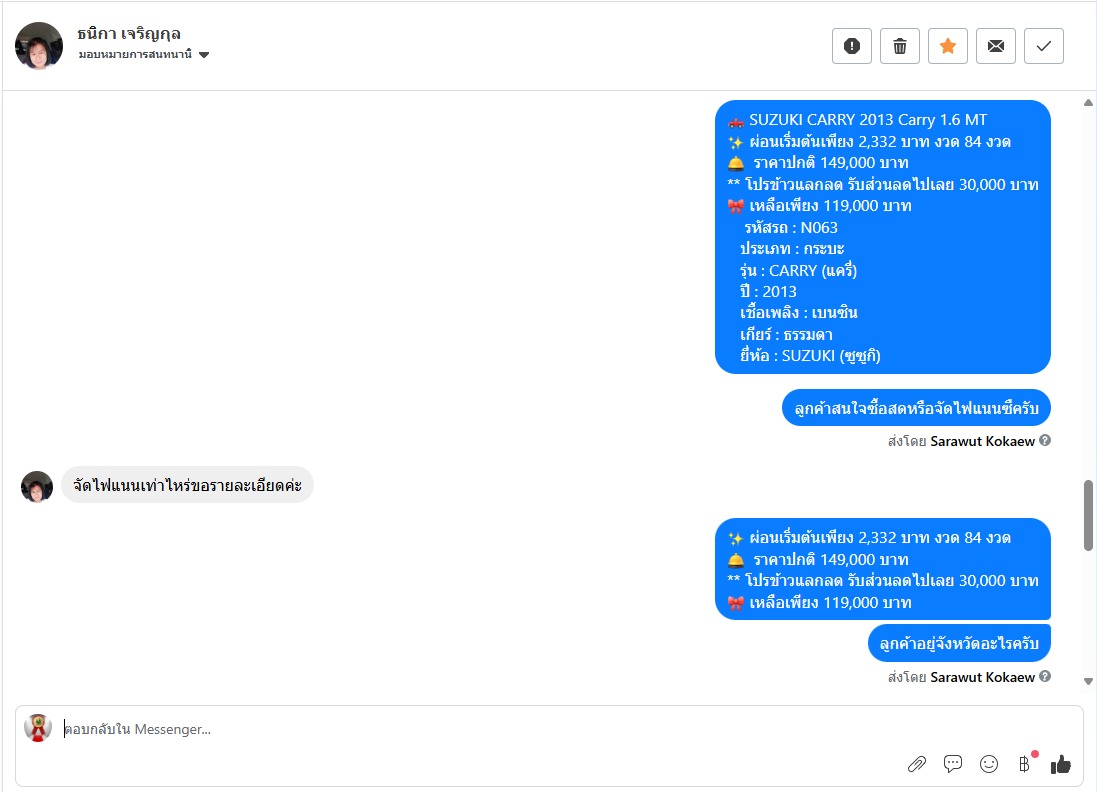Send a thumbs-up like
The image size is (1097, 792).
[x=1061, y=764]
